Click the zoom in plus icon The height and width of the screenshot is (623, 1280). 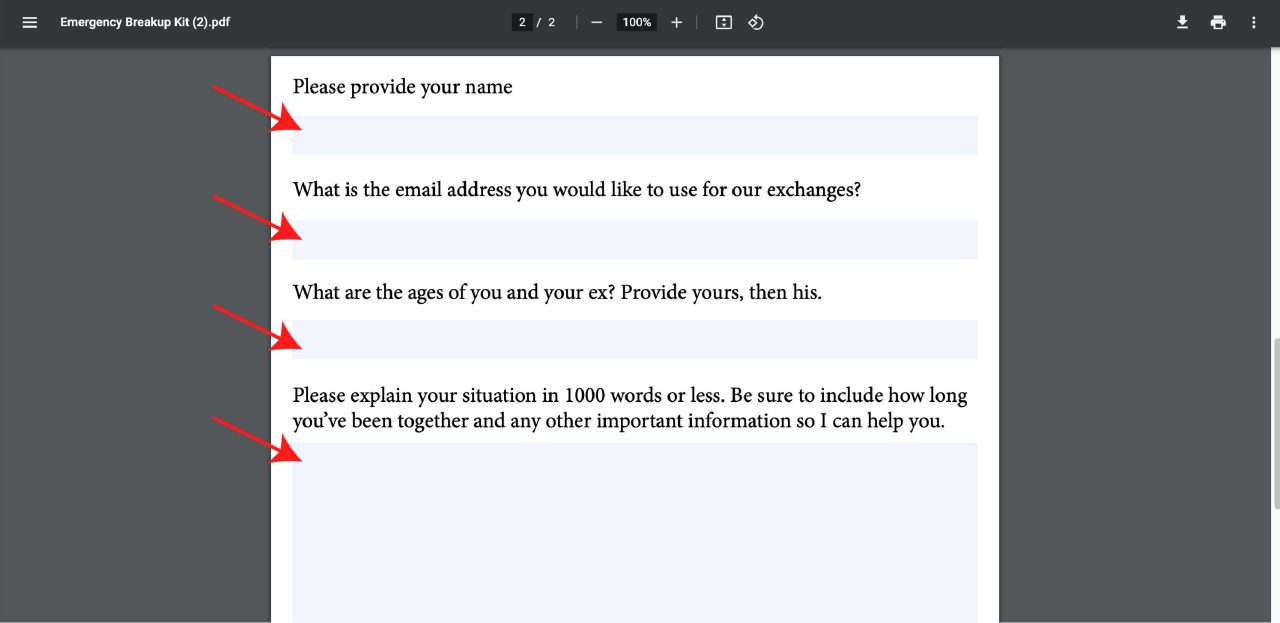click(676, 22)
